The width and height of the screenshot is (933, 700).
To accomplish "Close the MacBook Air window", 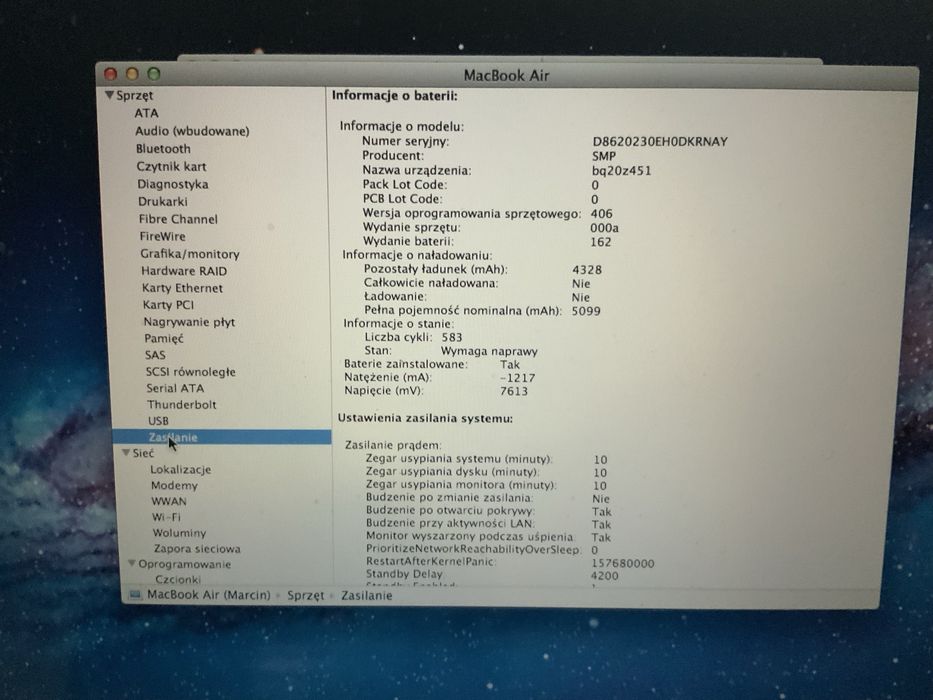I will click(x=110, y=73).
